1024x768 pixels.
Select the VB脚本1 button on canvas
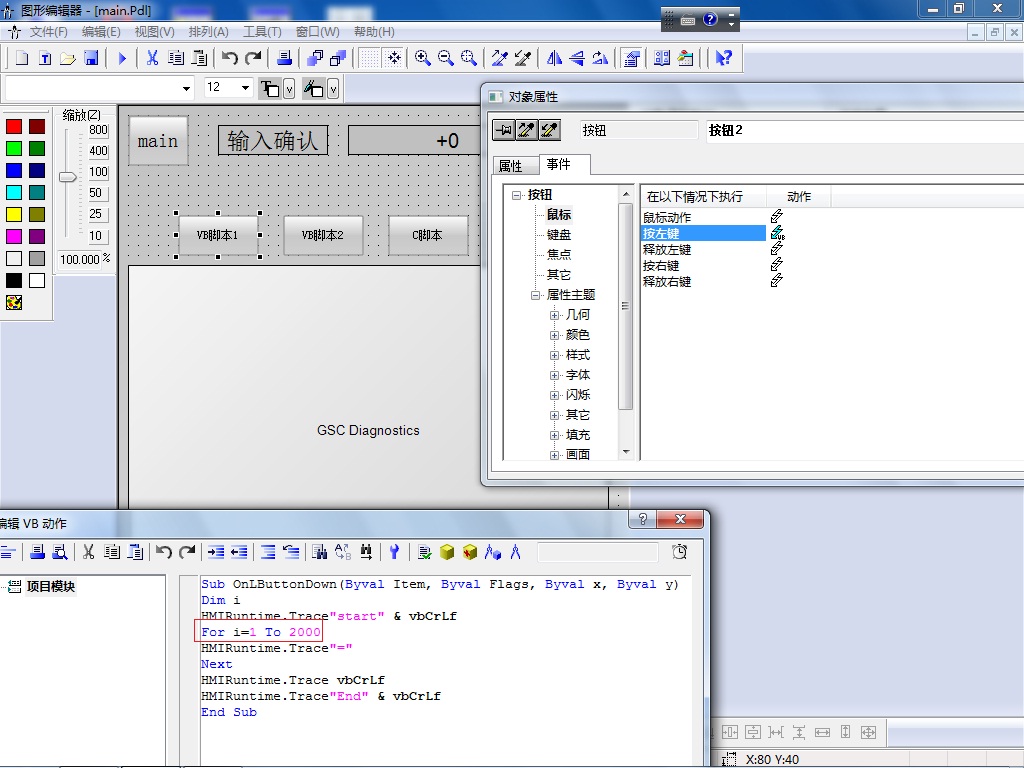[218, 235]
